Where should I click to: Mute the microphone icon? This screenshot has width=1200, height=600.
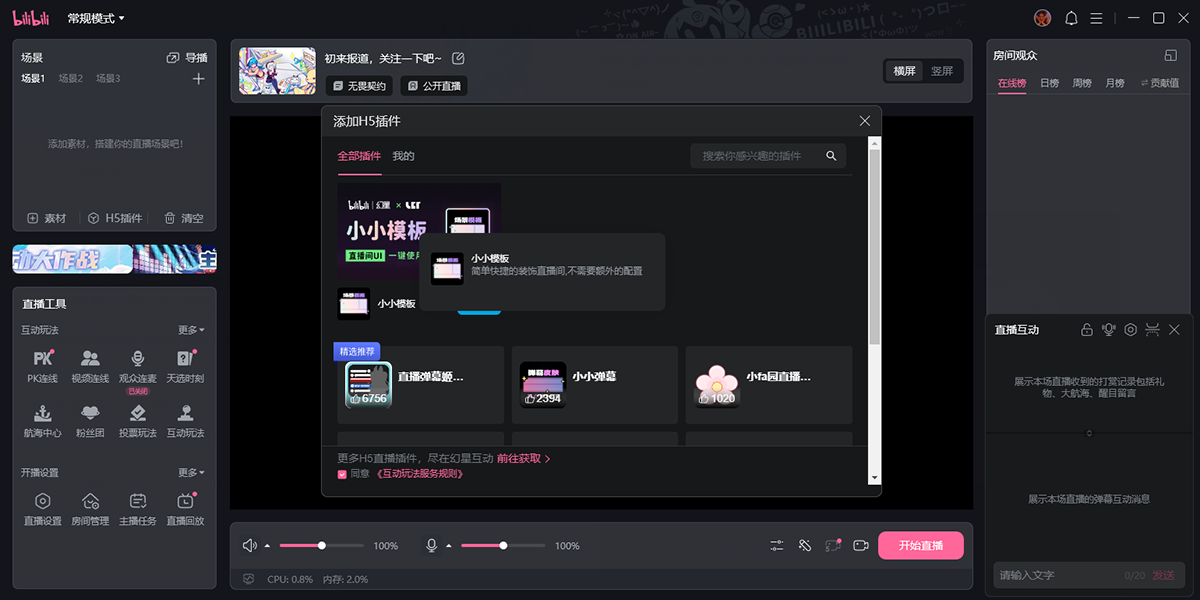(x=432, y=546)
